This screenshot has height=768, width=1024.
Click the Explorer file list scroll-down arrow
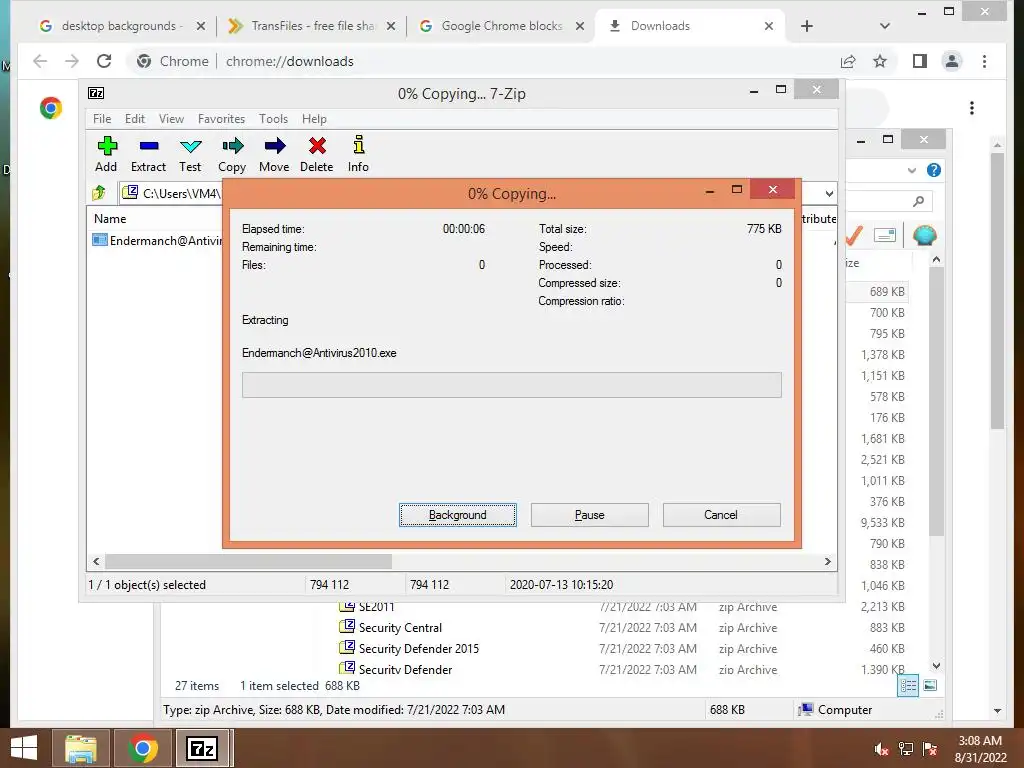(x=936, y=666)
